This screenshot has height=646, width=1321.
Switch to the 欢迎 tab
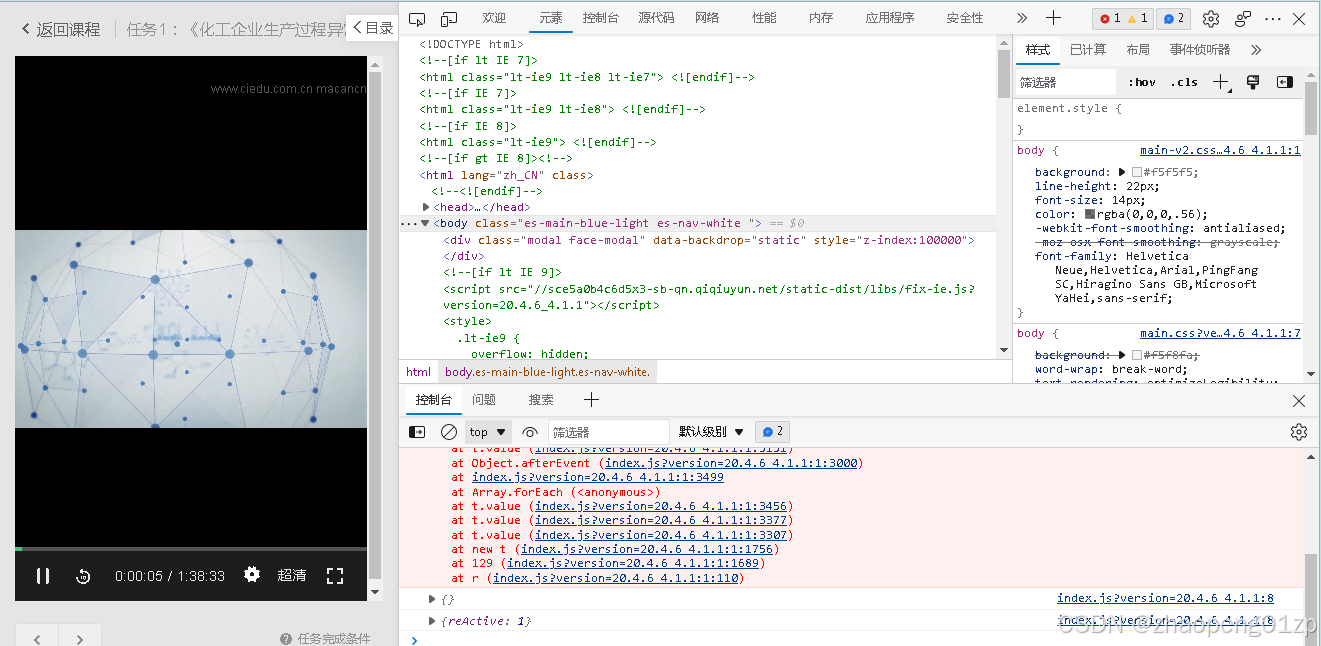click(x=494, y=18)
